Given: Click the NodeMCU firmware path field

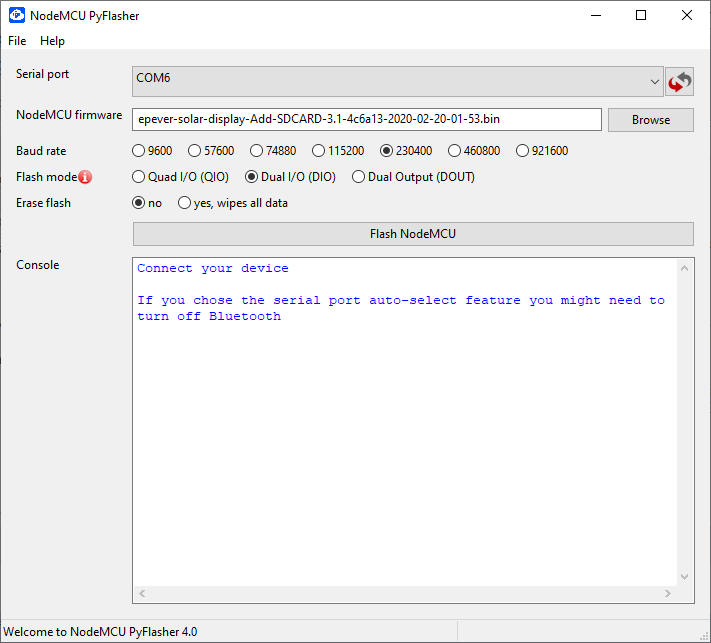Looking at the screenshot, I should point(366,119).
